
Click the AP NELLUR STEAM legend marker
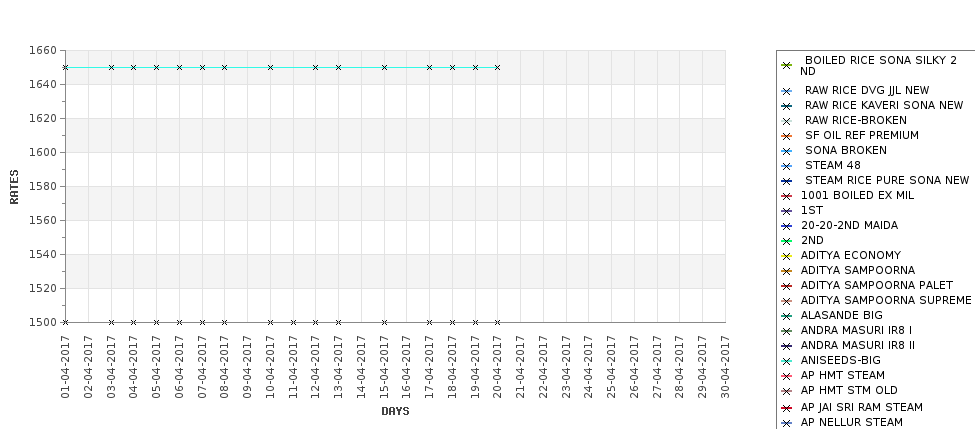(787, 423)
